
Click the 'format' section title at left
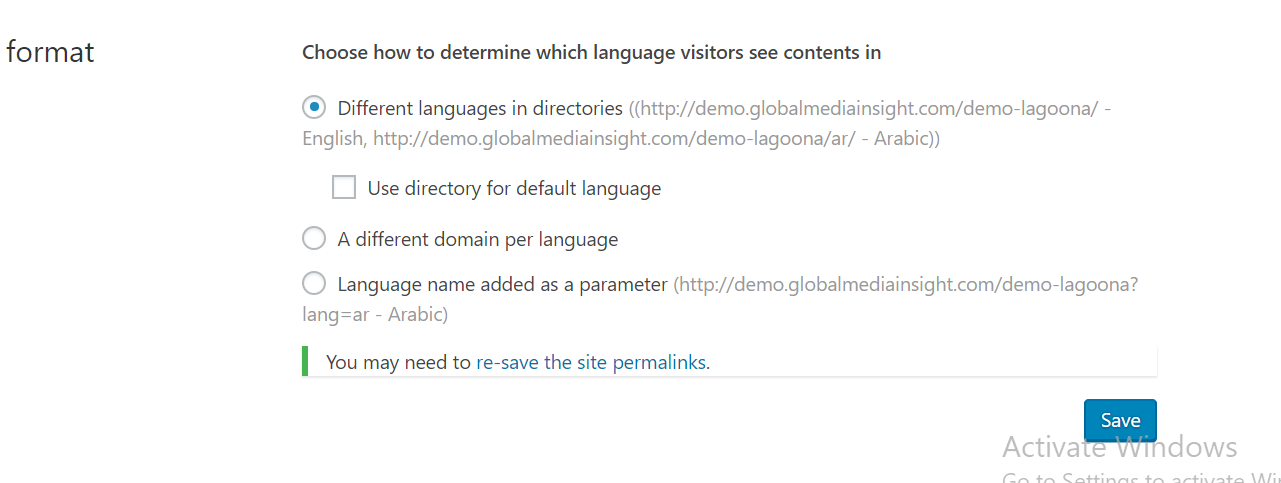click(x=50, y=51)
